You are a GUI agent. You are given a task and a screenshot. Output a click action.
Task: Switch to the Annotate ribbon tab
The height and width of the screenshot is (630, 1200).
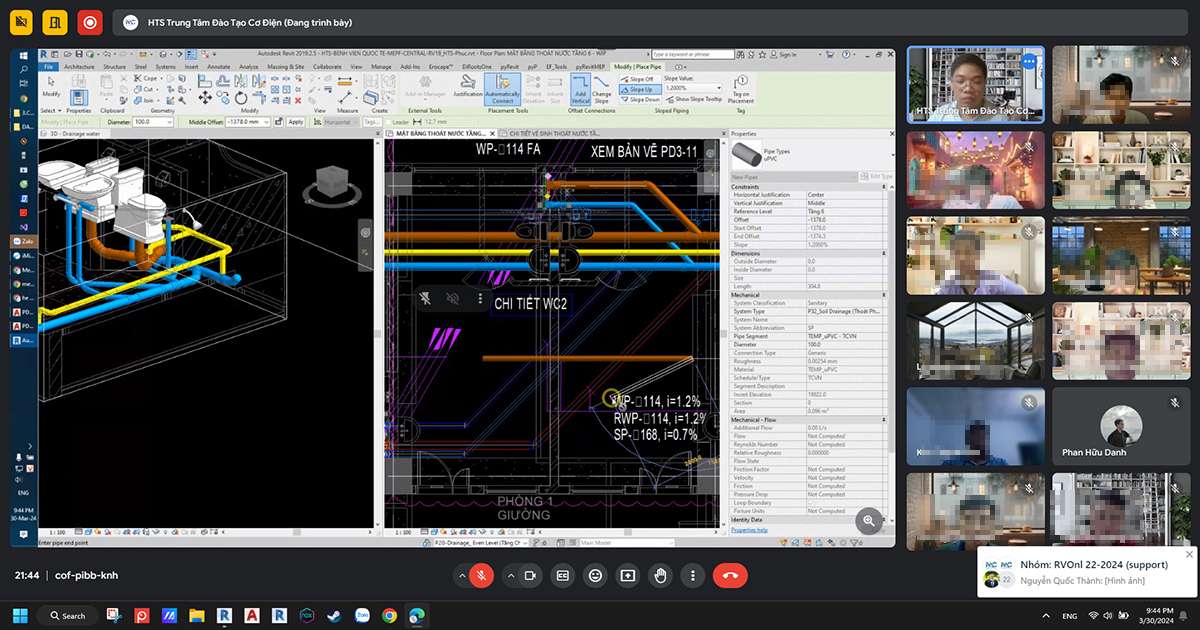(x=219, y=67)
